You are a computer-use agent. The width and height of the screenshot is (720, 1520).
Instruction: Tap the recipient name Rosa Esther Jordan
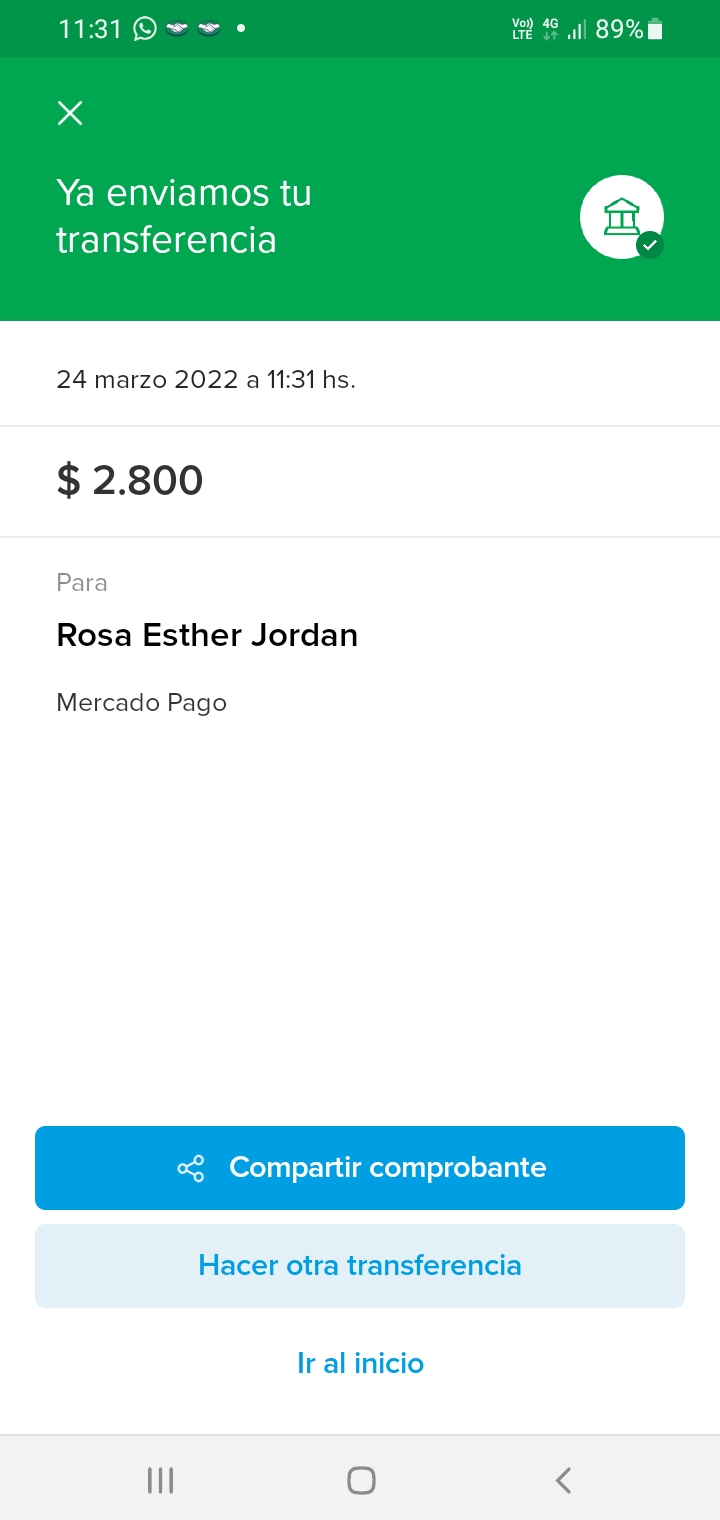[207, 635]
